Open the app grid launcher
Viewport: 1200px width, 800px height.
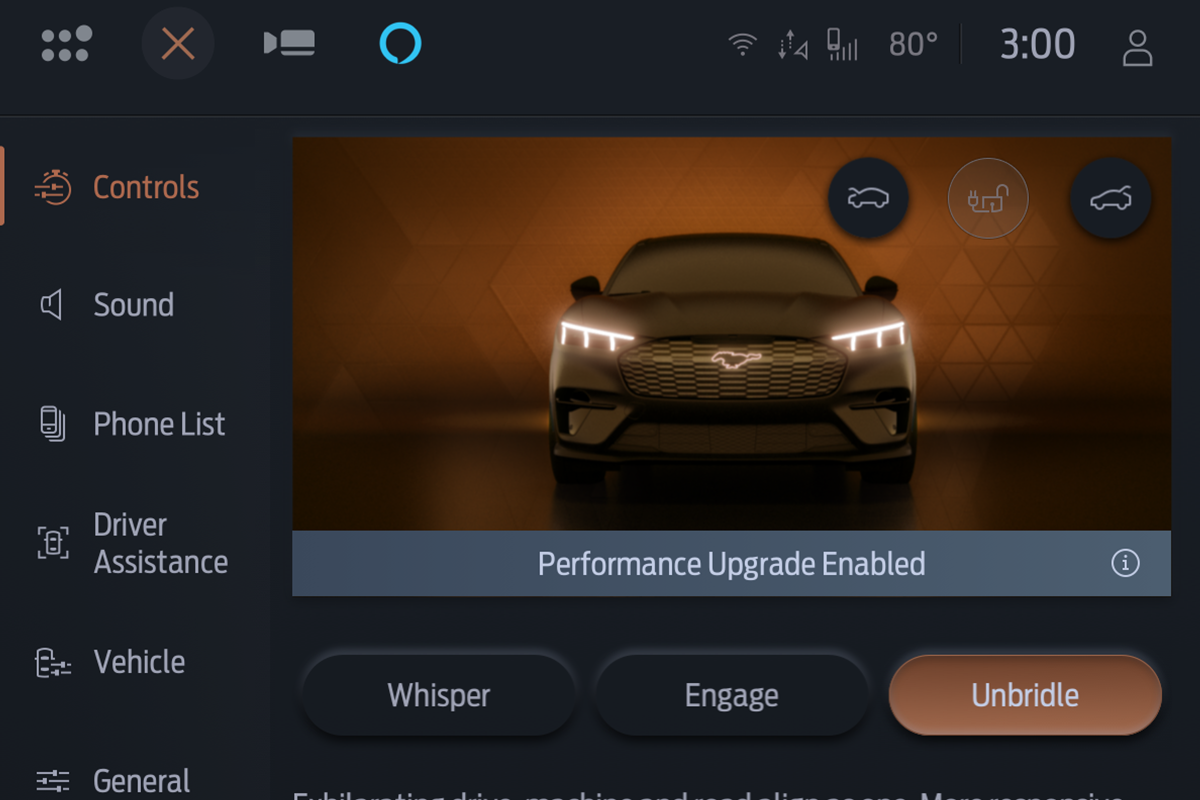click(x=66, y=44)
